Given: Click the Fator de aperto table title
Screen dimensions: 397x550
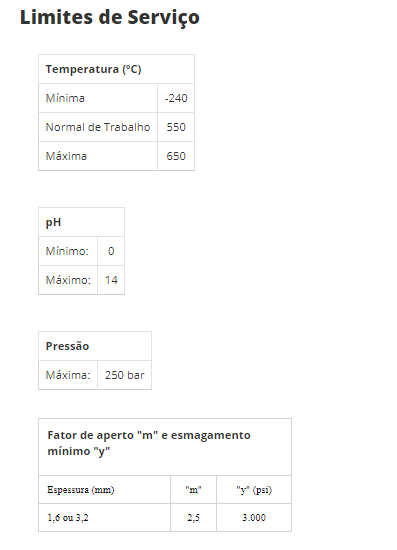Looking at the screenshot, I should (149, 443).
